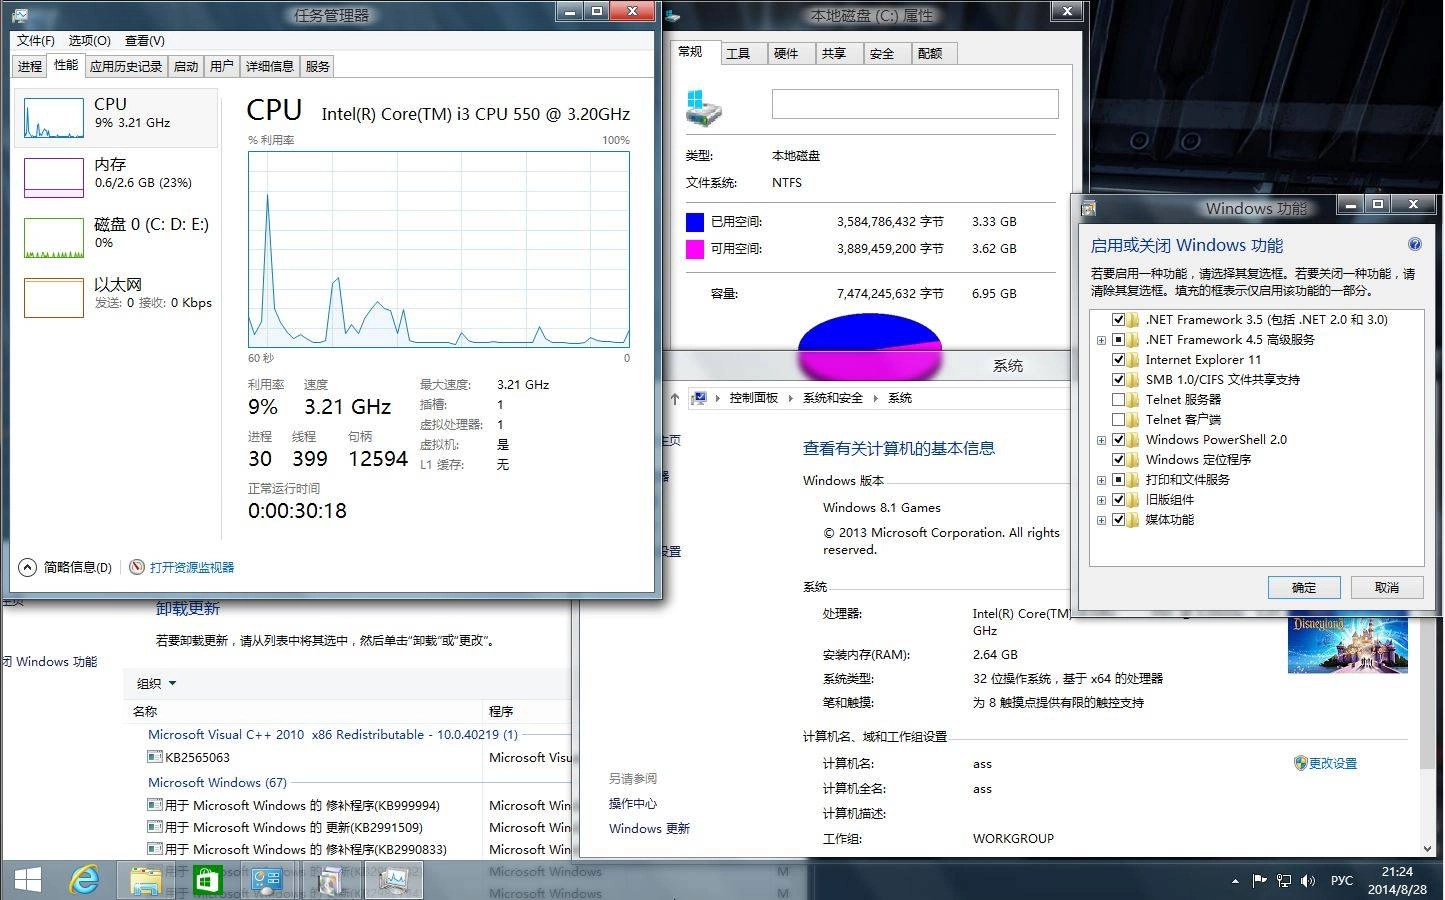Click the drive icon in 本地磁盘 properties
Image resolution: width=1445 pixels, height=900 pixels.
(x=704, y=107)
